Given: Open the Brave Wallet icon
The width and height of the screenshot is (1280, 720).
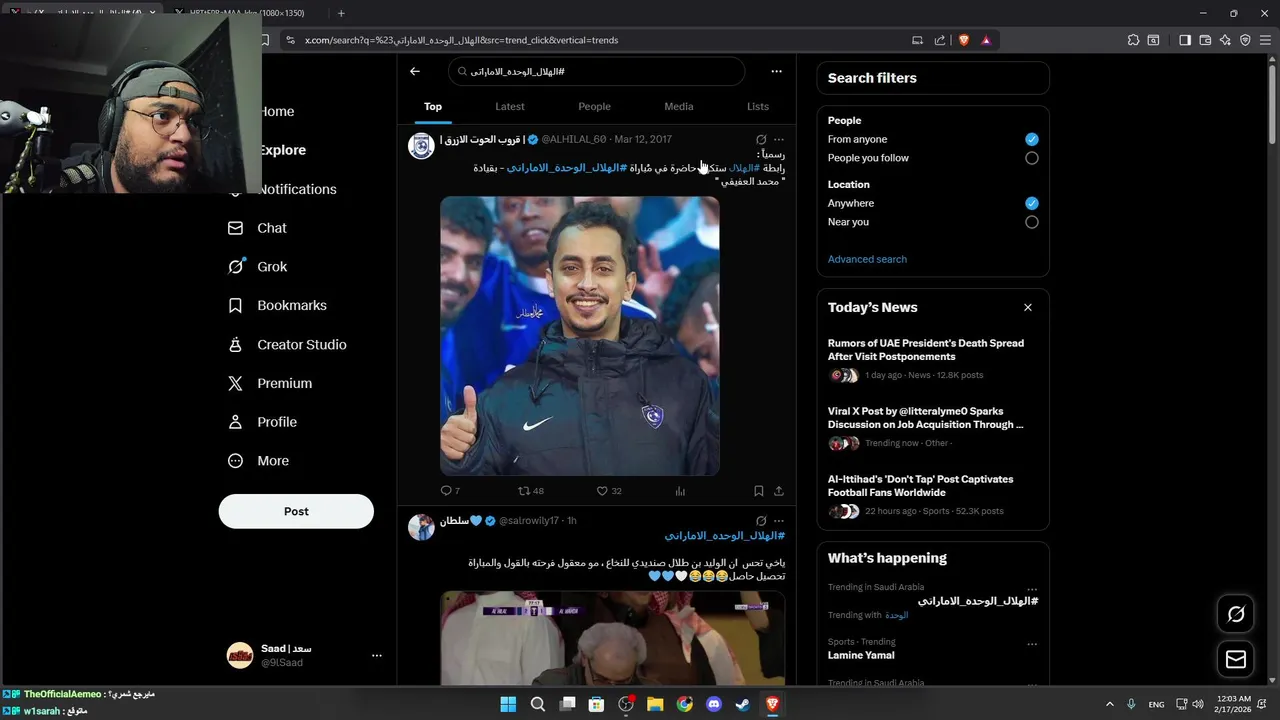Looking at the screenshot, I should [x=1205, y=40].
